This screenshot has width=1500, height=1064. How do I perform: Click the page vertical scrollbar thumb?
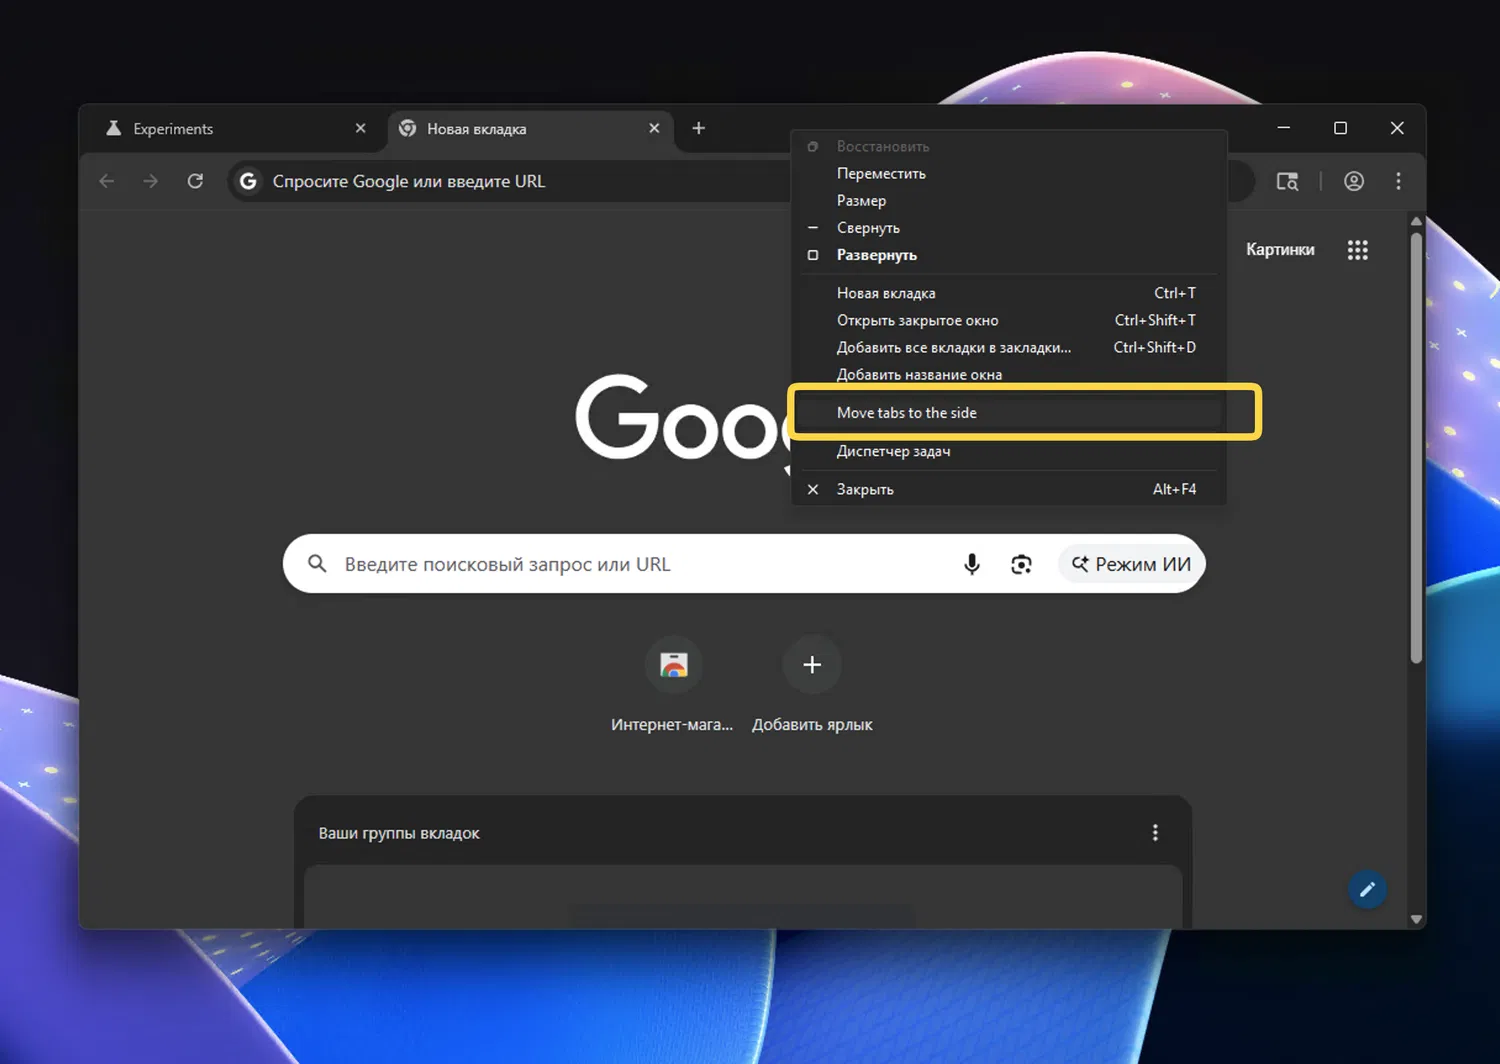[1416, 447]
